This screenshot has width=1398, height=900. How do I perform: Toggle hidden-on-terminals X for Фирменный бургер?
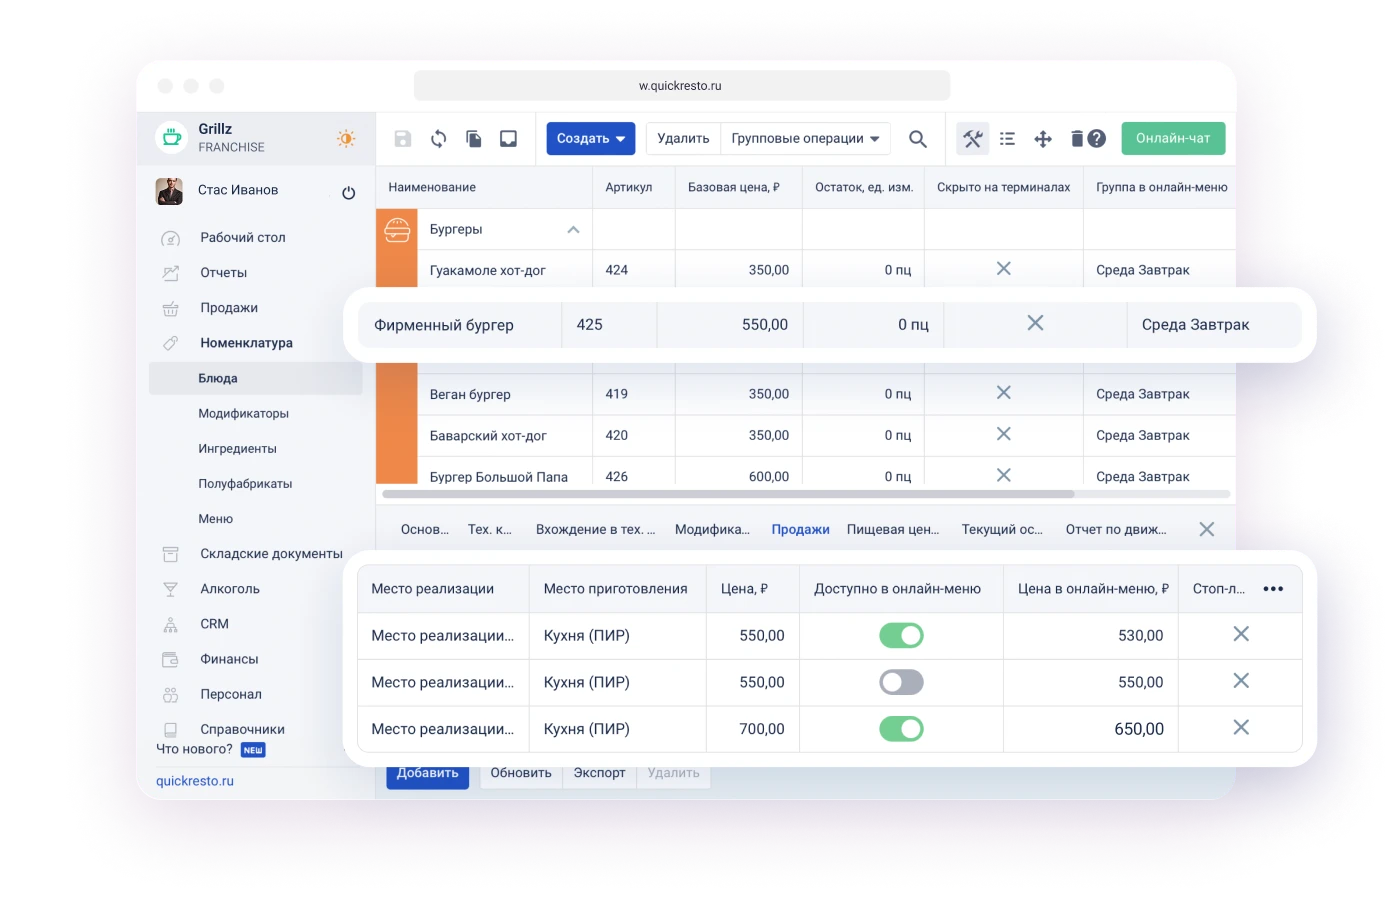tap(1035, 323)
